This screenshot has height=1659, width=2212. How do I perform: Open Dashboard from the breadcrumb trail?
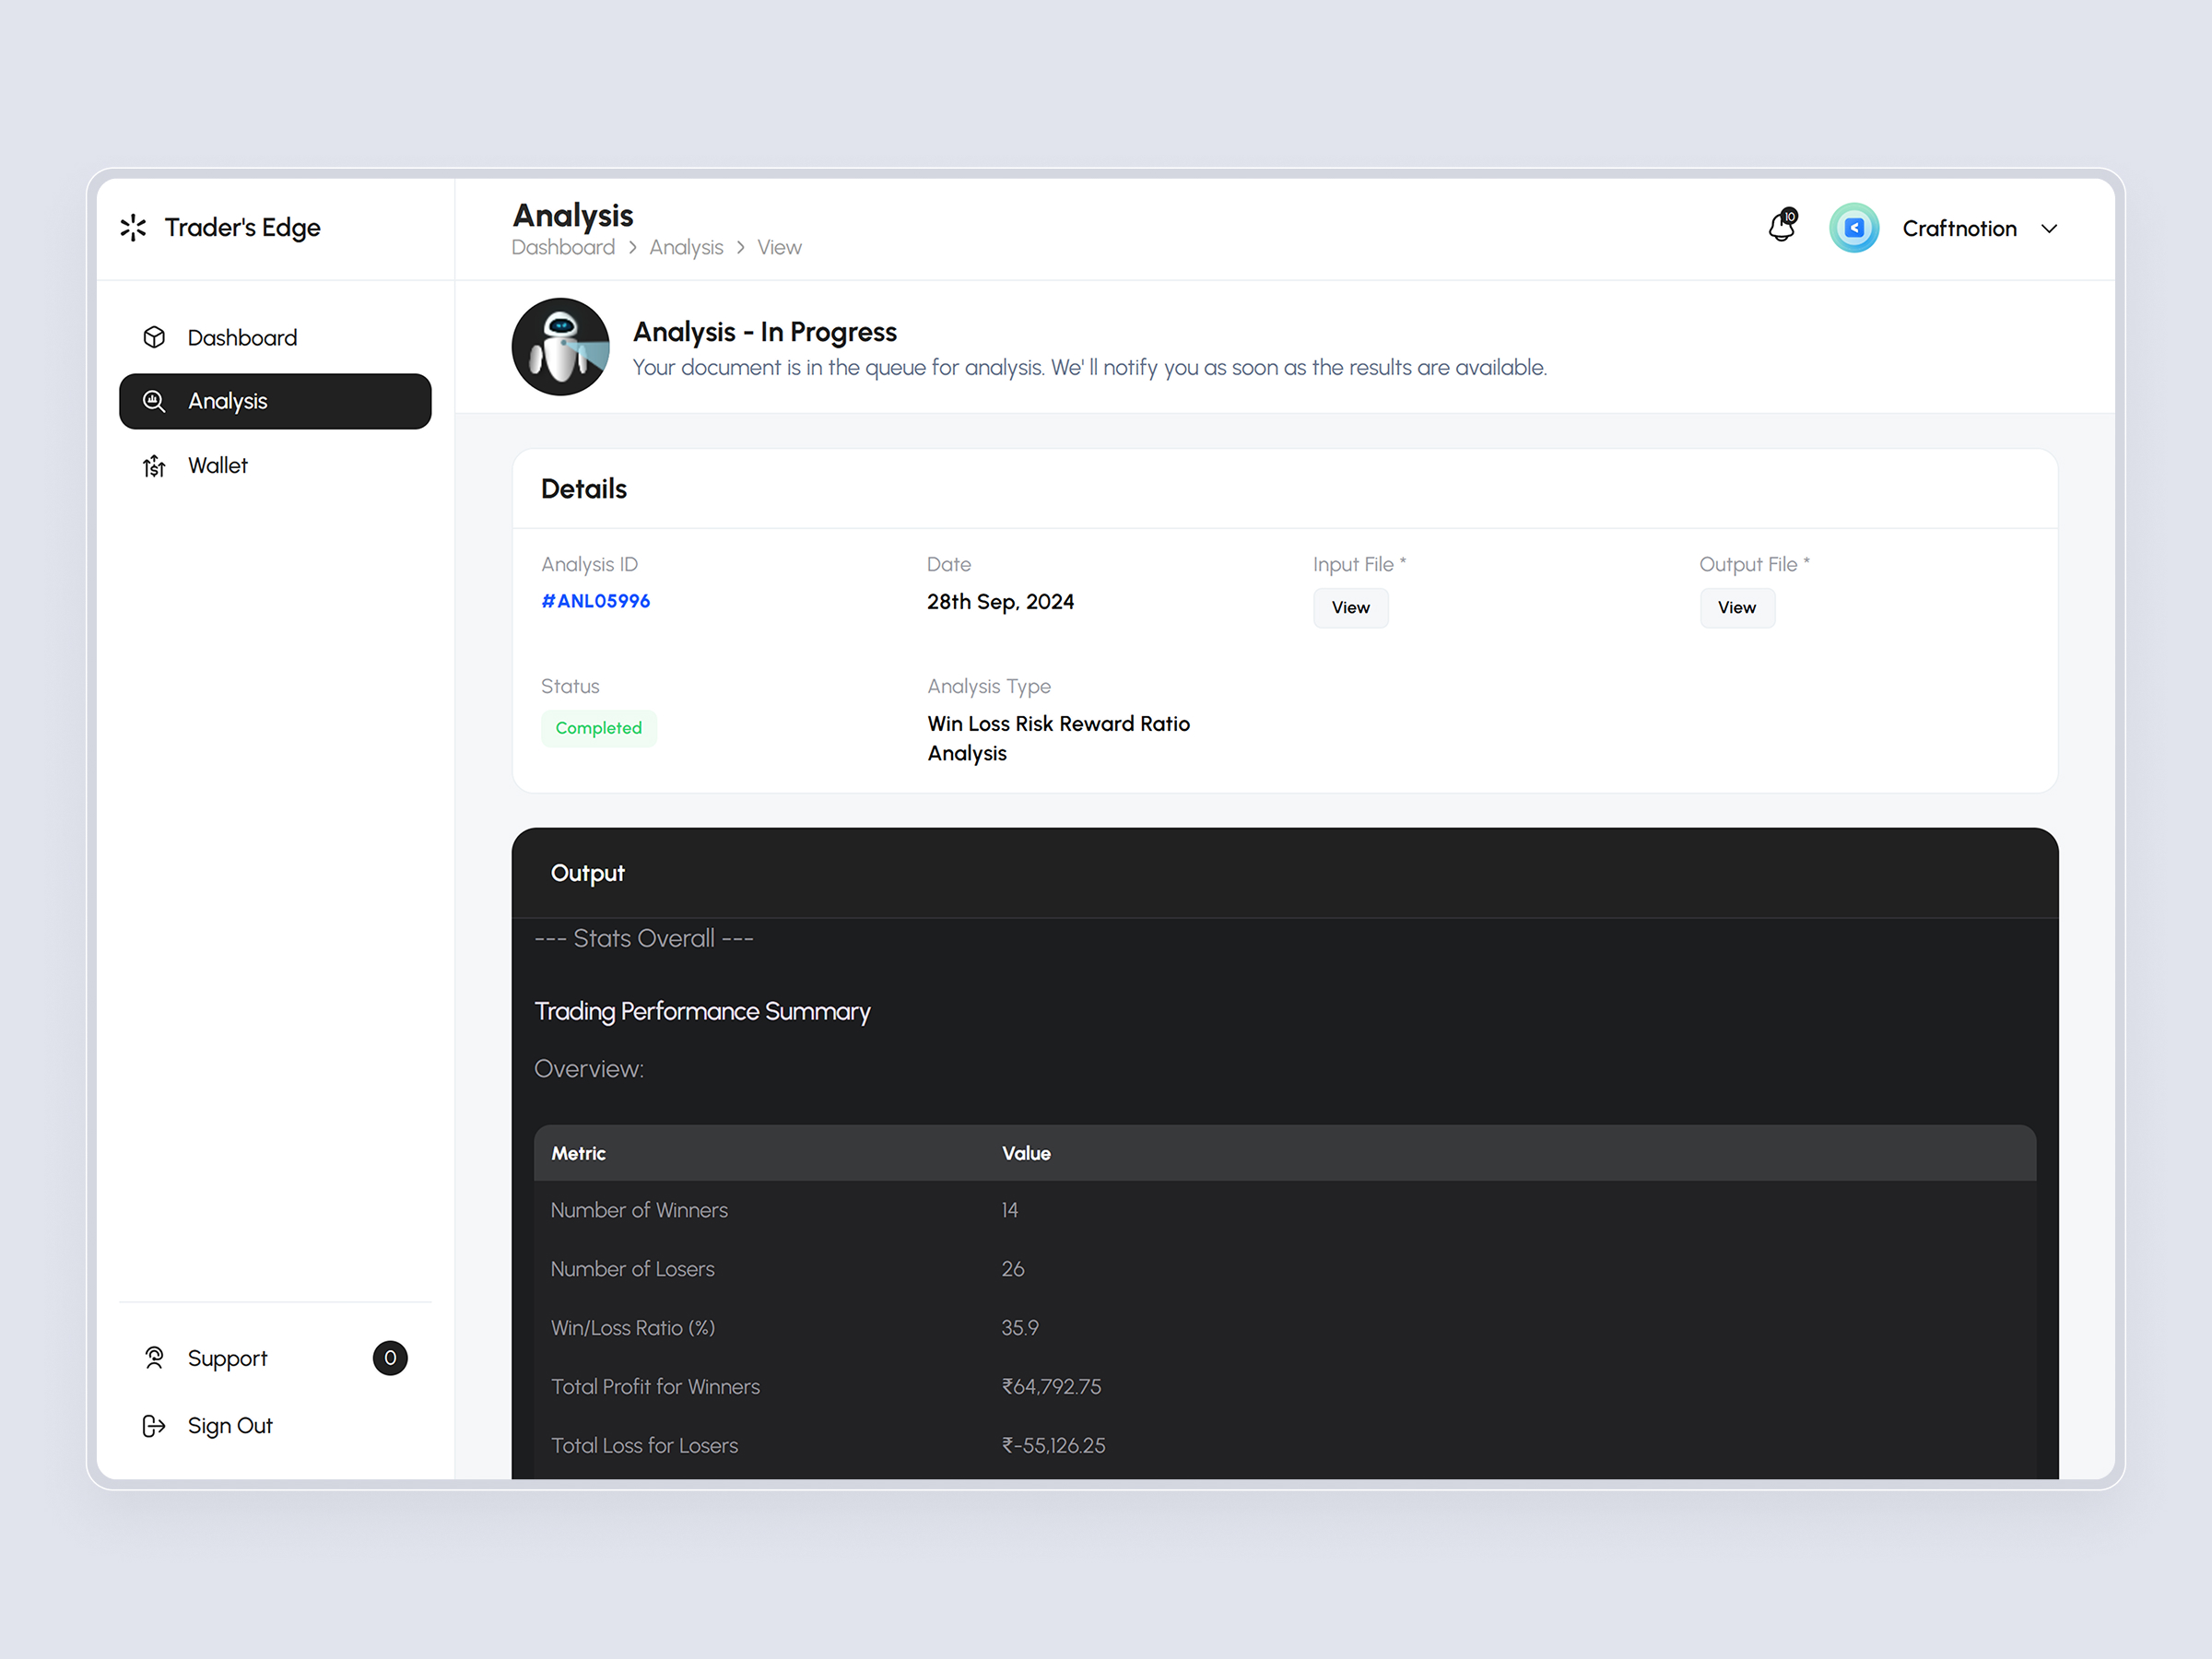coord(563,247)
